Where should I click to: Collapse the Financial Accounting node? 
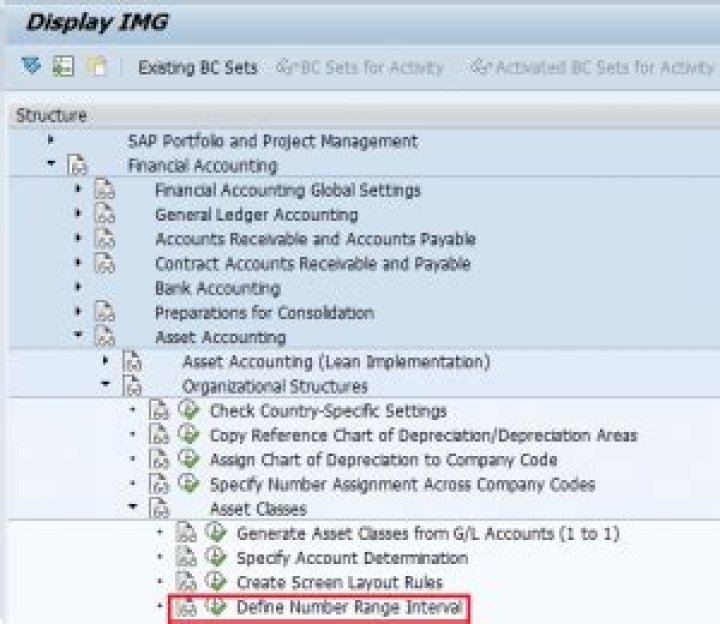(x=51, y=163)
